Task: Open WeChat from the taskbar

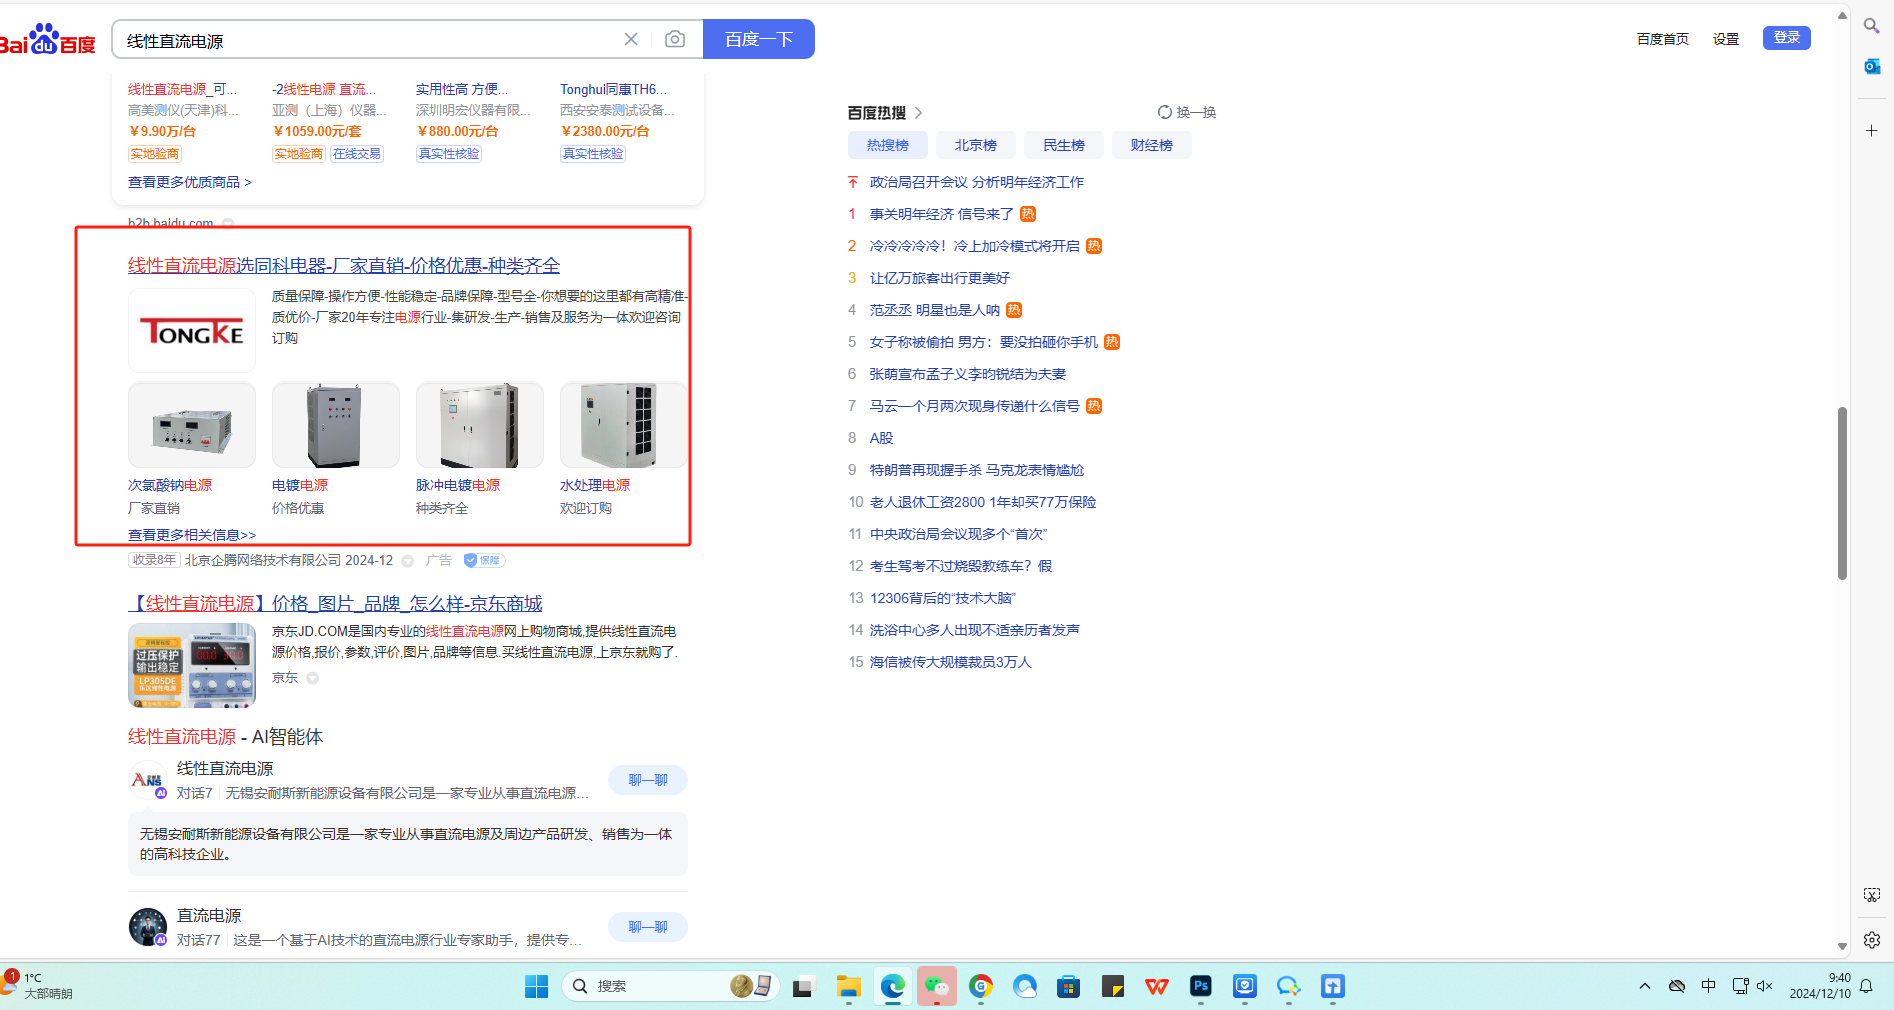Action: point(937,987)
